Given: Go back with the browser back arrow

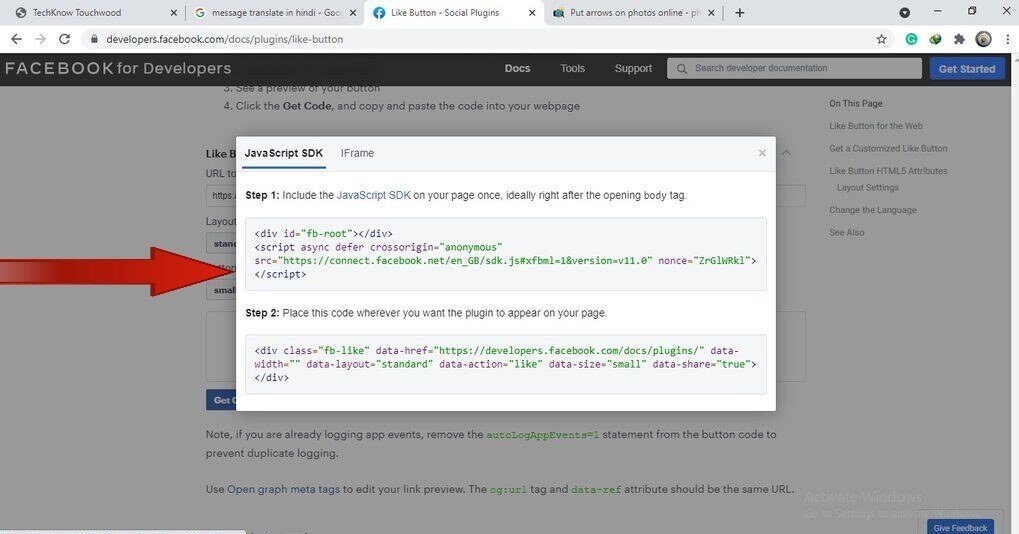Looking at the screenshot, I should [16, 39].
